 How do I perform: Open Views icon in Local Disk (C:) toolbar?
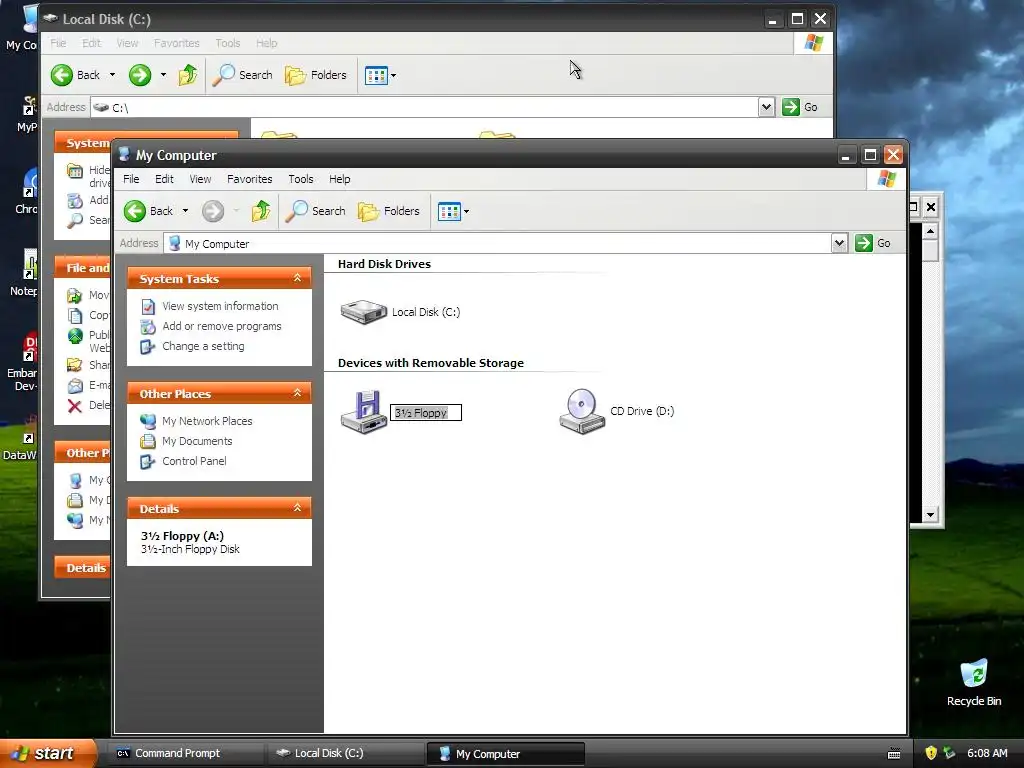[x=376, y=75]
